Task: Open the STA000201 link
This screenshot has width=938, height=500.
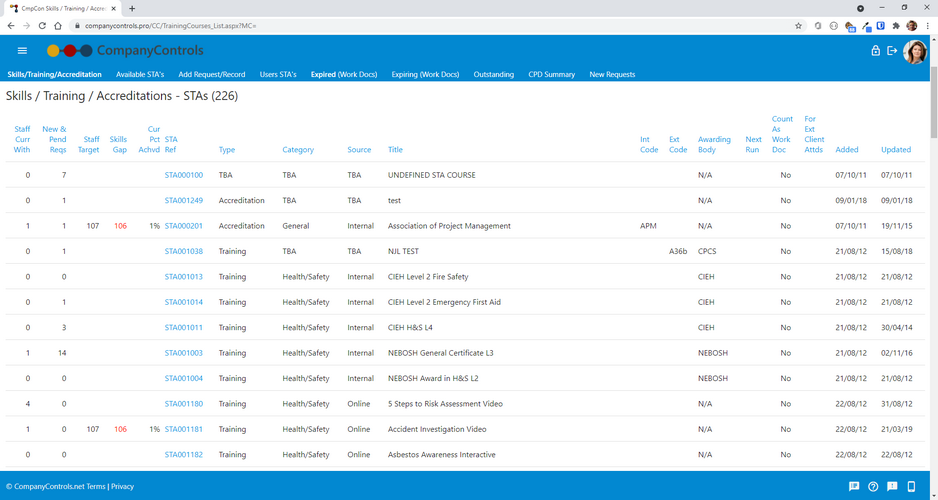Action: (x=184, y=226)
